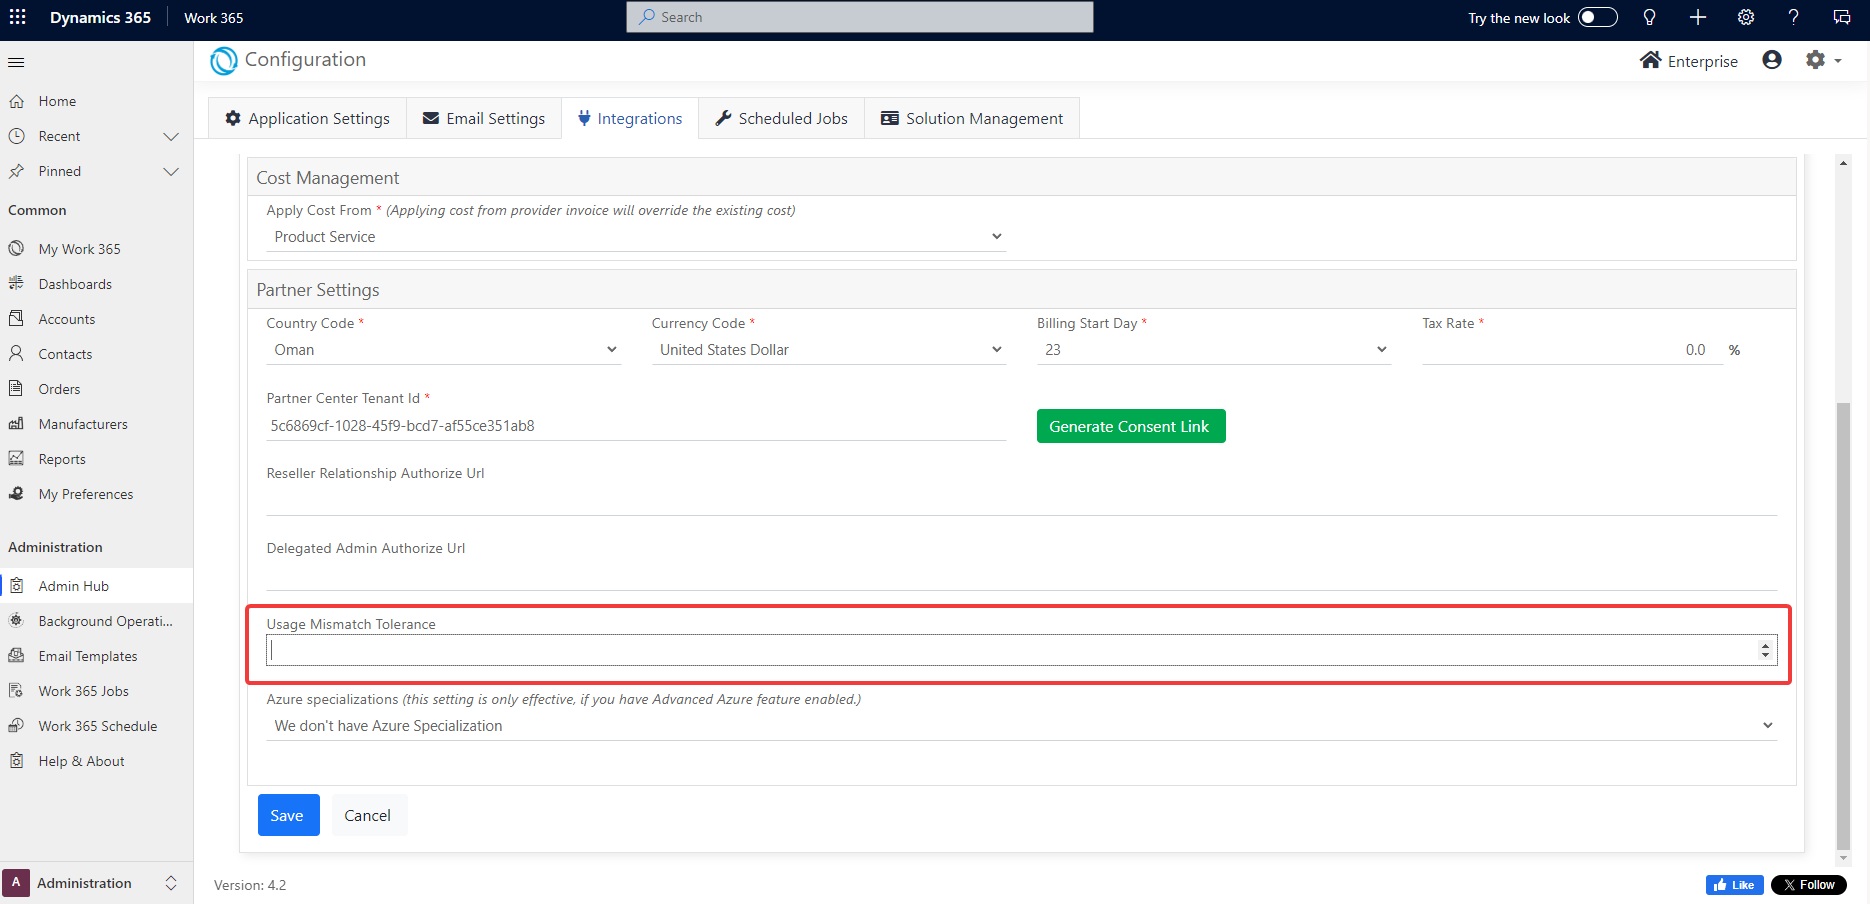The height and width of the screenshot is (904, 1870).
Task: Click the lightbulb assistant icon in header
Action: coord(1650,17)
